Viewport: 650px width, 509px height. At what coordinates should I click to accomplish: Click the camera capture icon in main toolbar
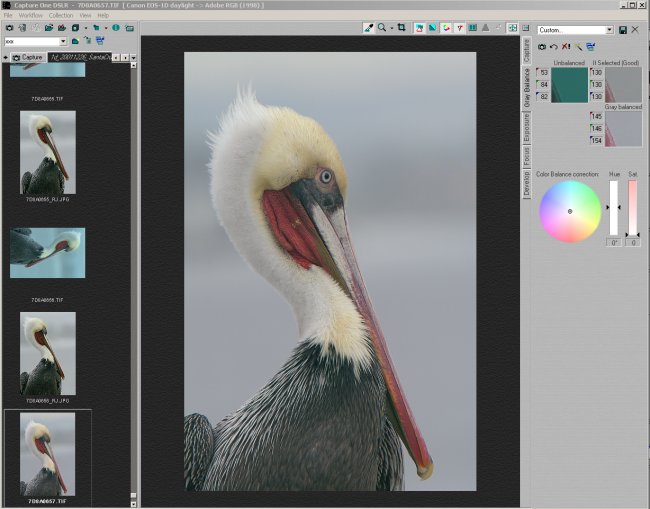point(8,28)
